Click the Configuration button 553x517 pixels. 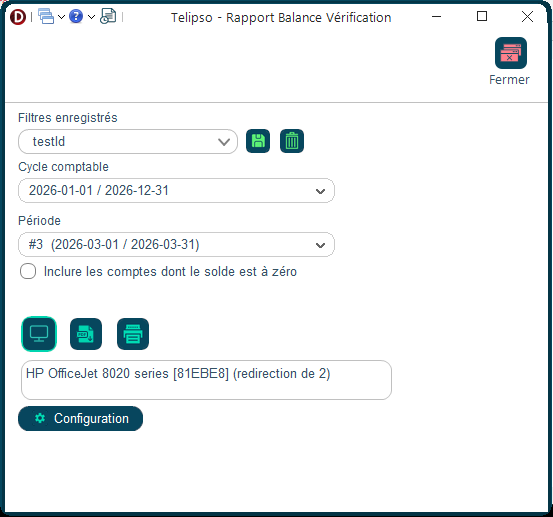(x=80, y=419)
